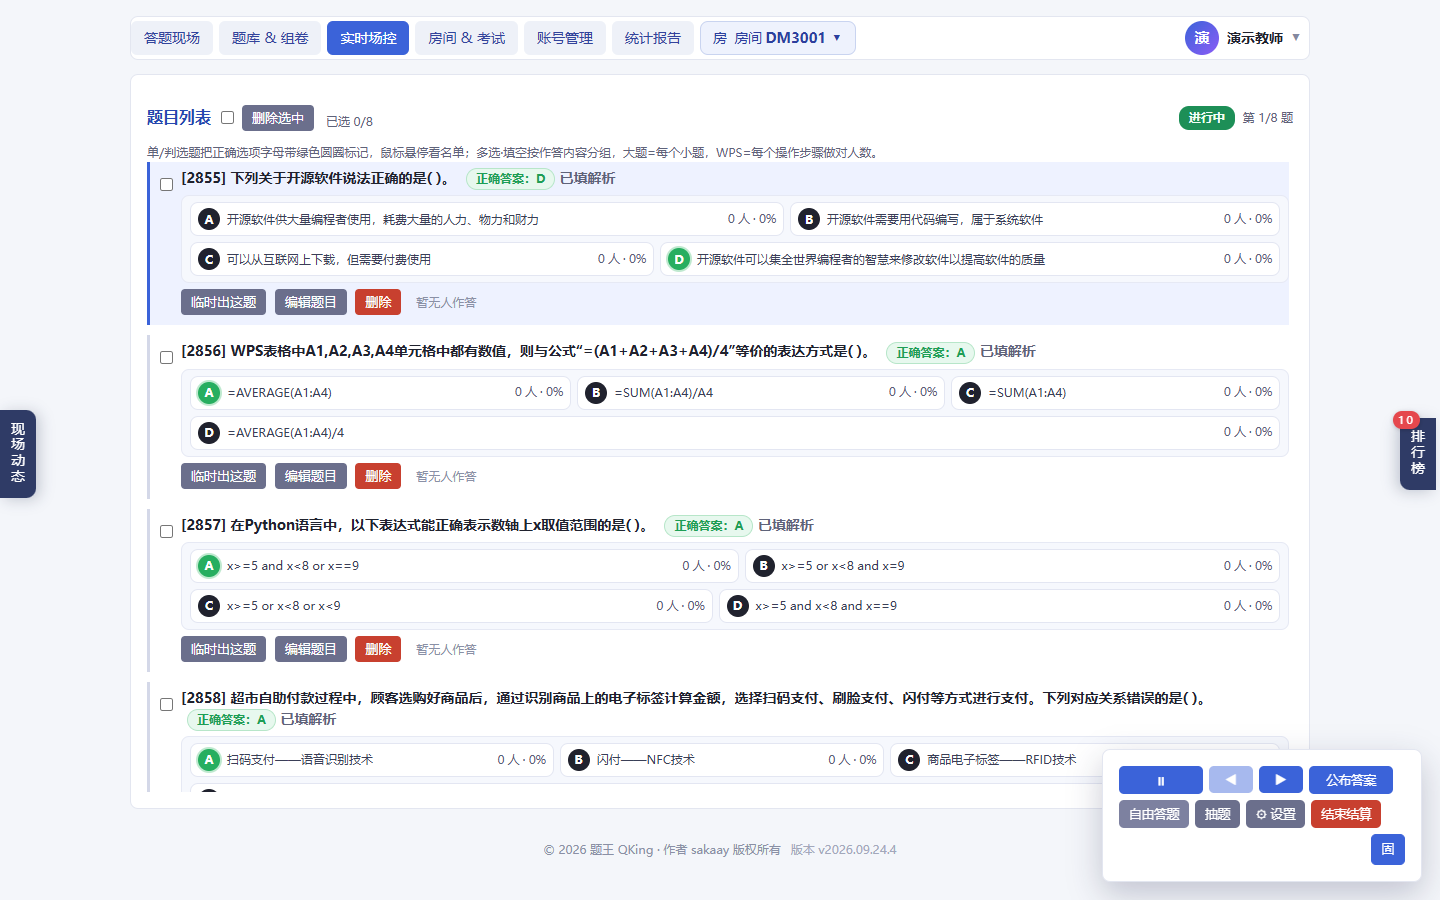
Task: Click the B circle beside 闪付——NFC技术
Action: pyautogui.click(x=578, y=760)
